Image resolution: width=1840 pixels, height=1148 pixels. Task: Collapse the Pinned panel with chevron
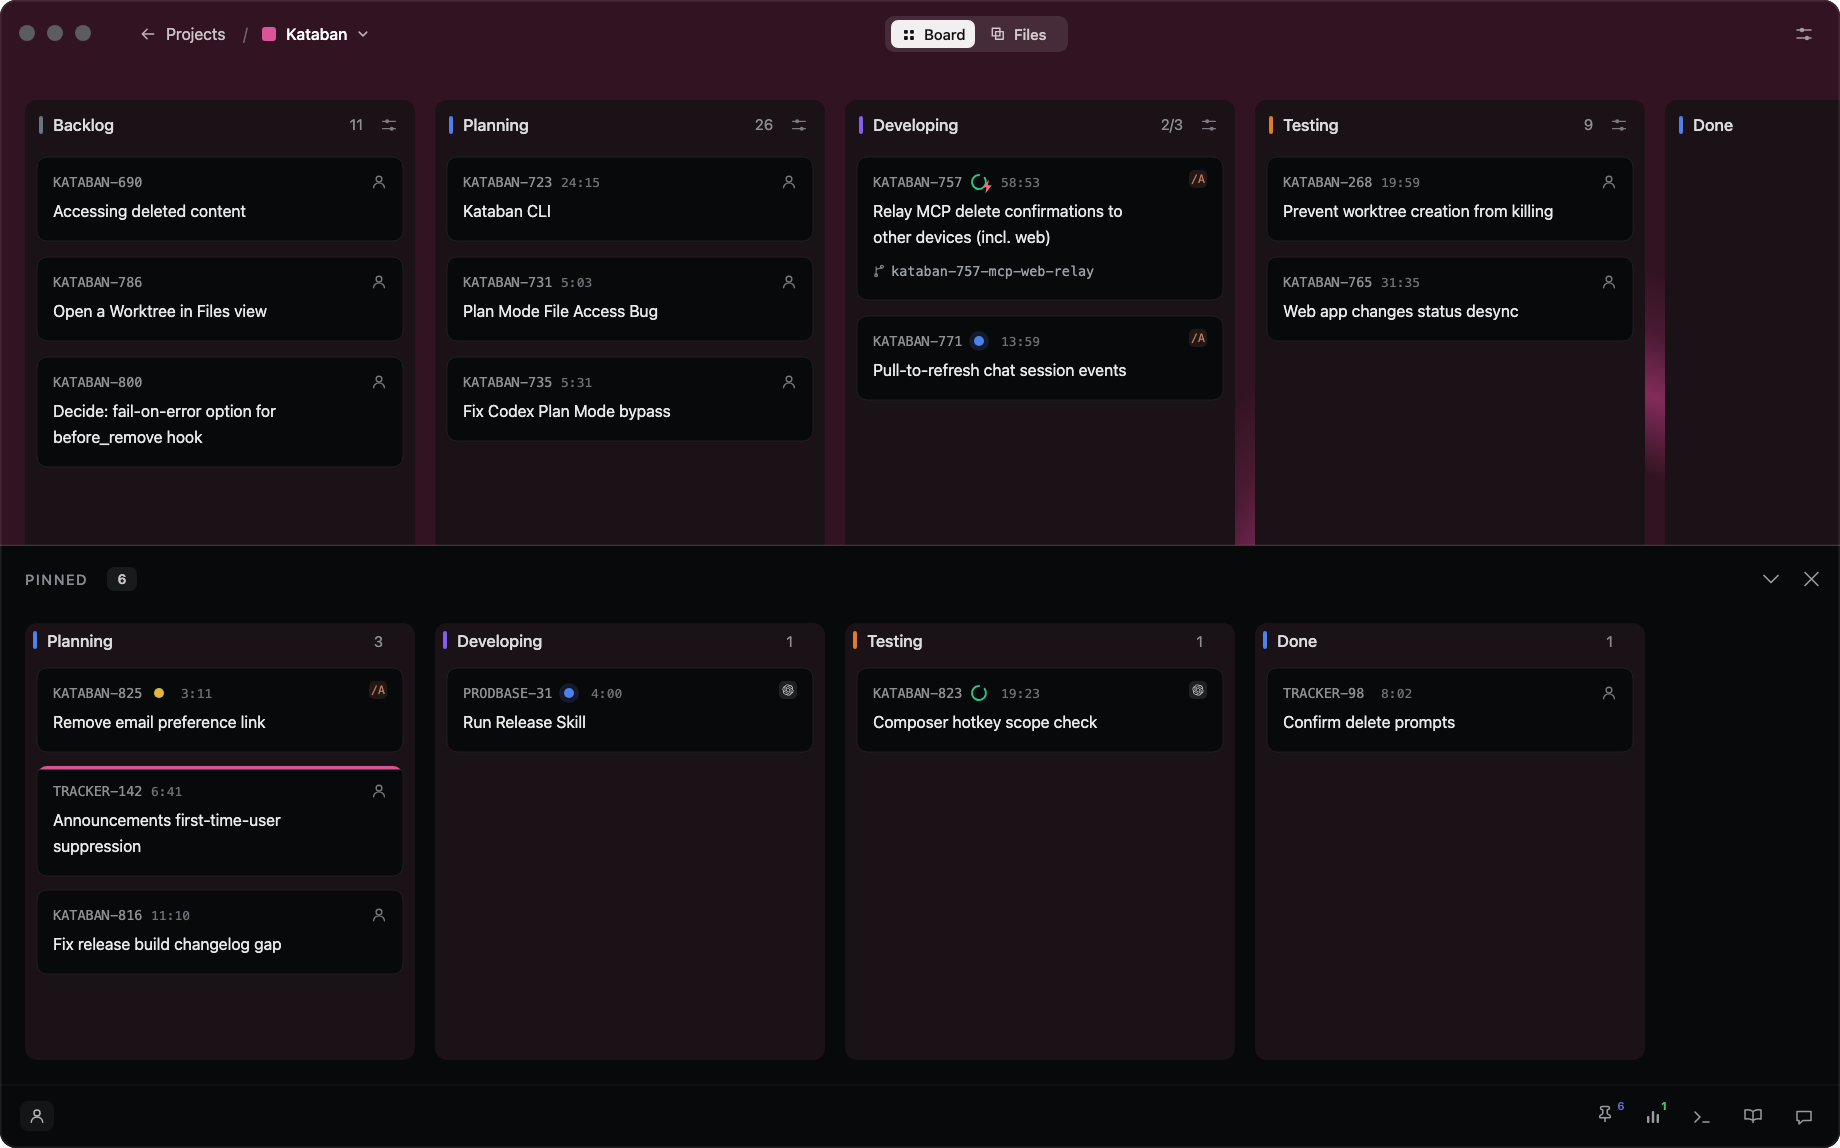[x=1771, y=579]
